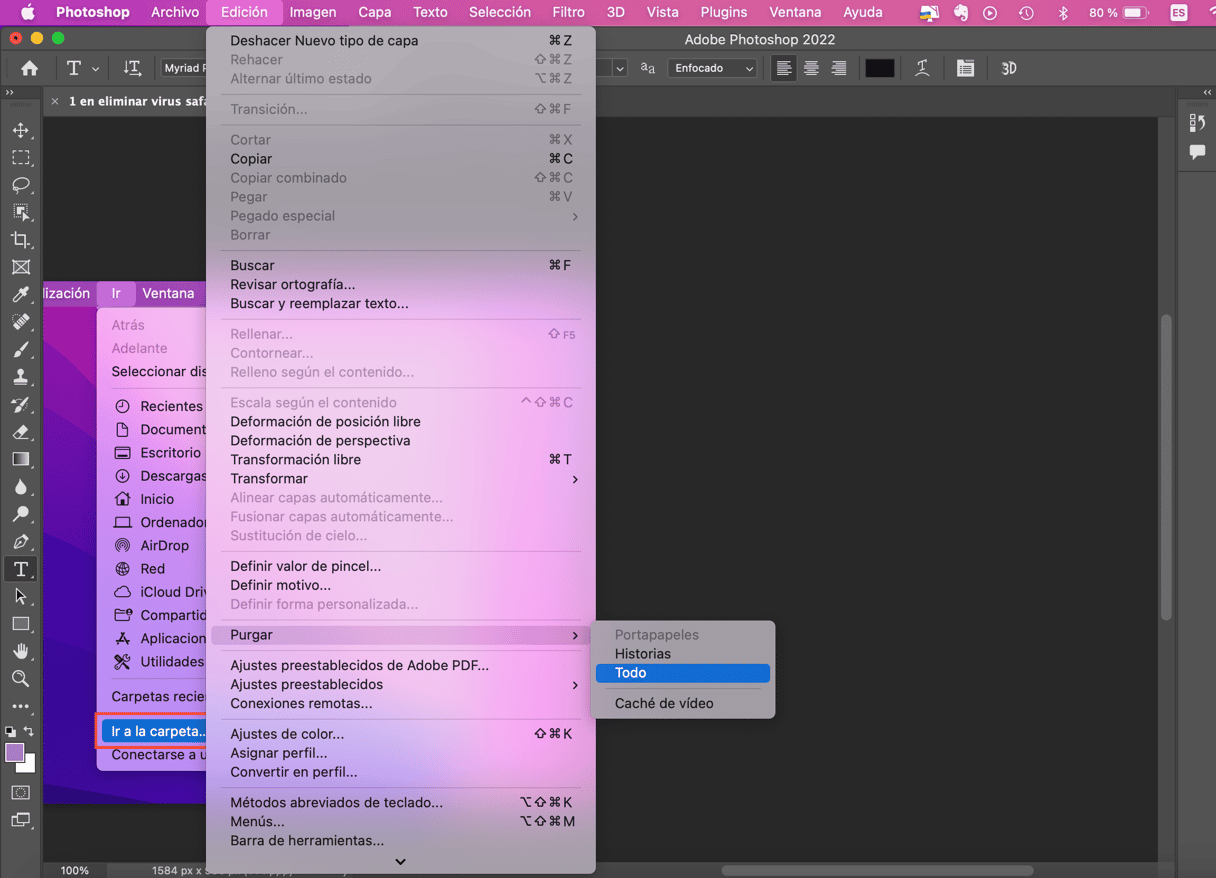1216x878 pixels.
Task: Reset default foreground and background colors
Action: point(10,732)
